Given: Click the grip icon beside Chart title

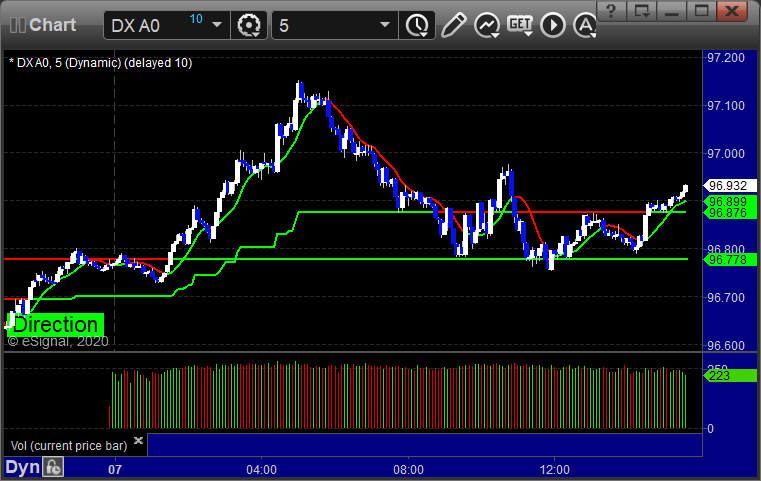Looking at the screenshot, I should (x=17, y=25).
